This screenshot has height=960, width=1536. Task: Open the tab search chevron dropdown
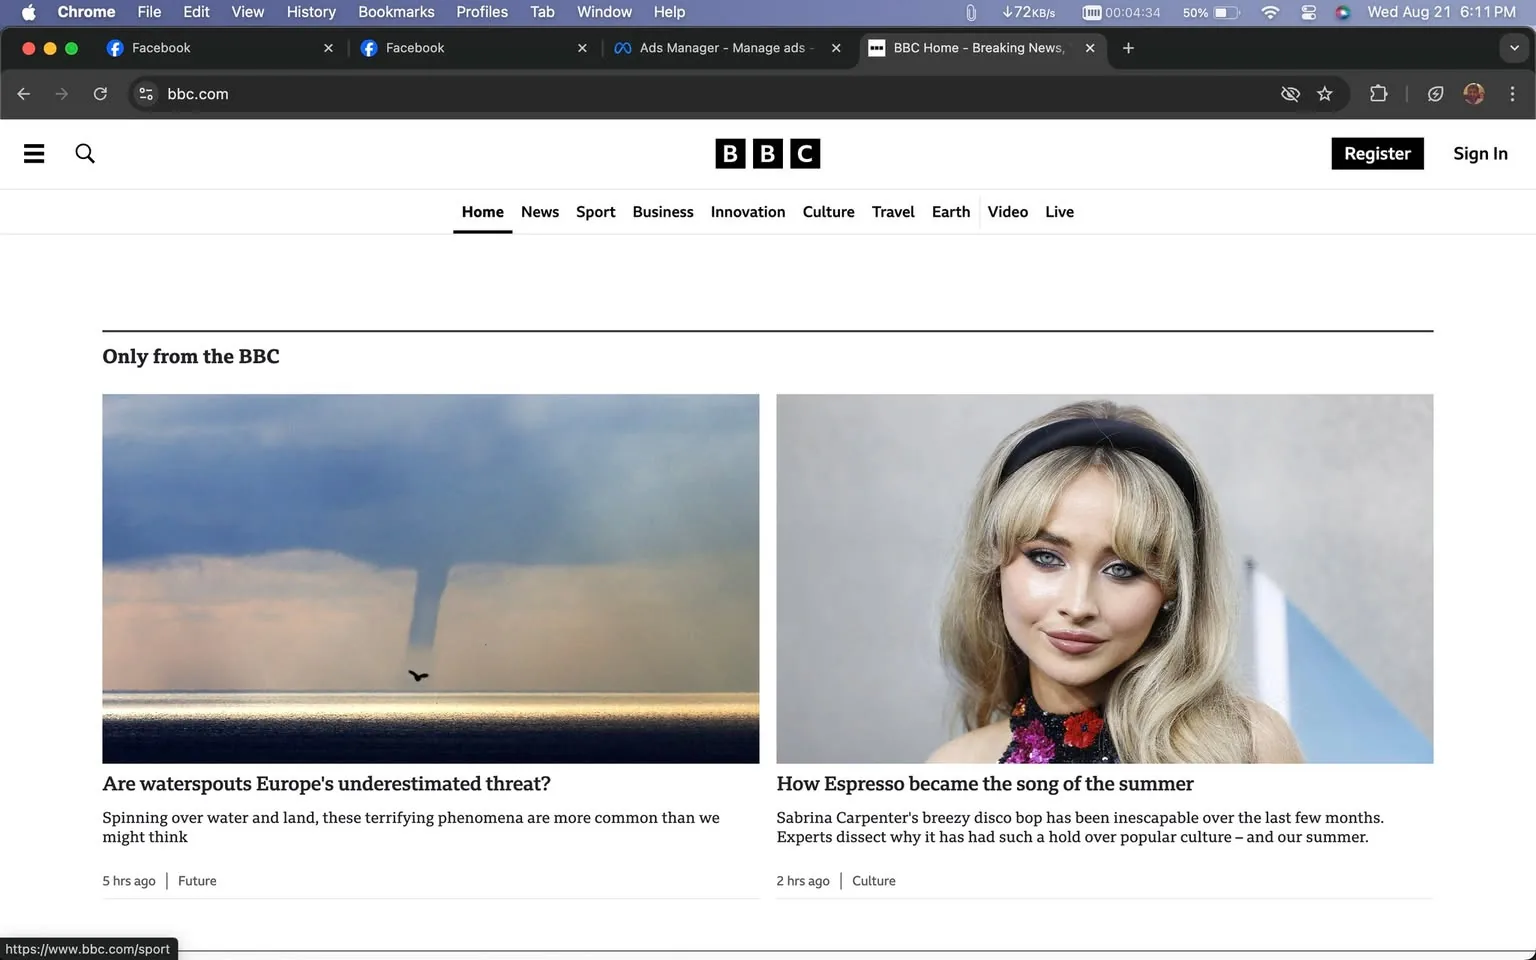click(1513, 47)
